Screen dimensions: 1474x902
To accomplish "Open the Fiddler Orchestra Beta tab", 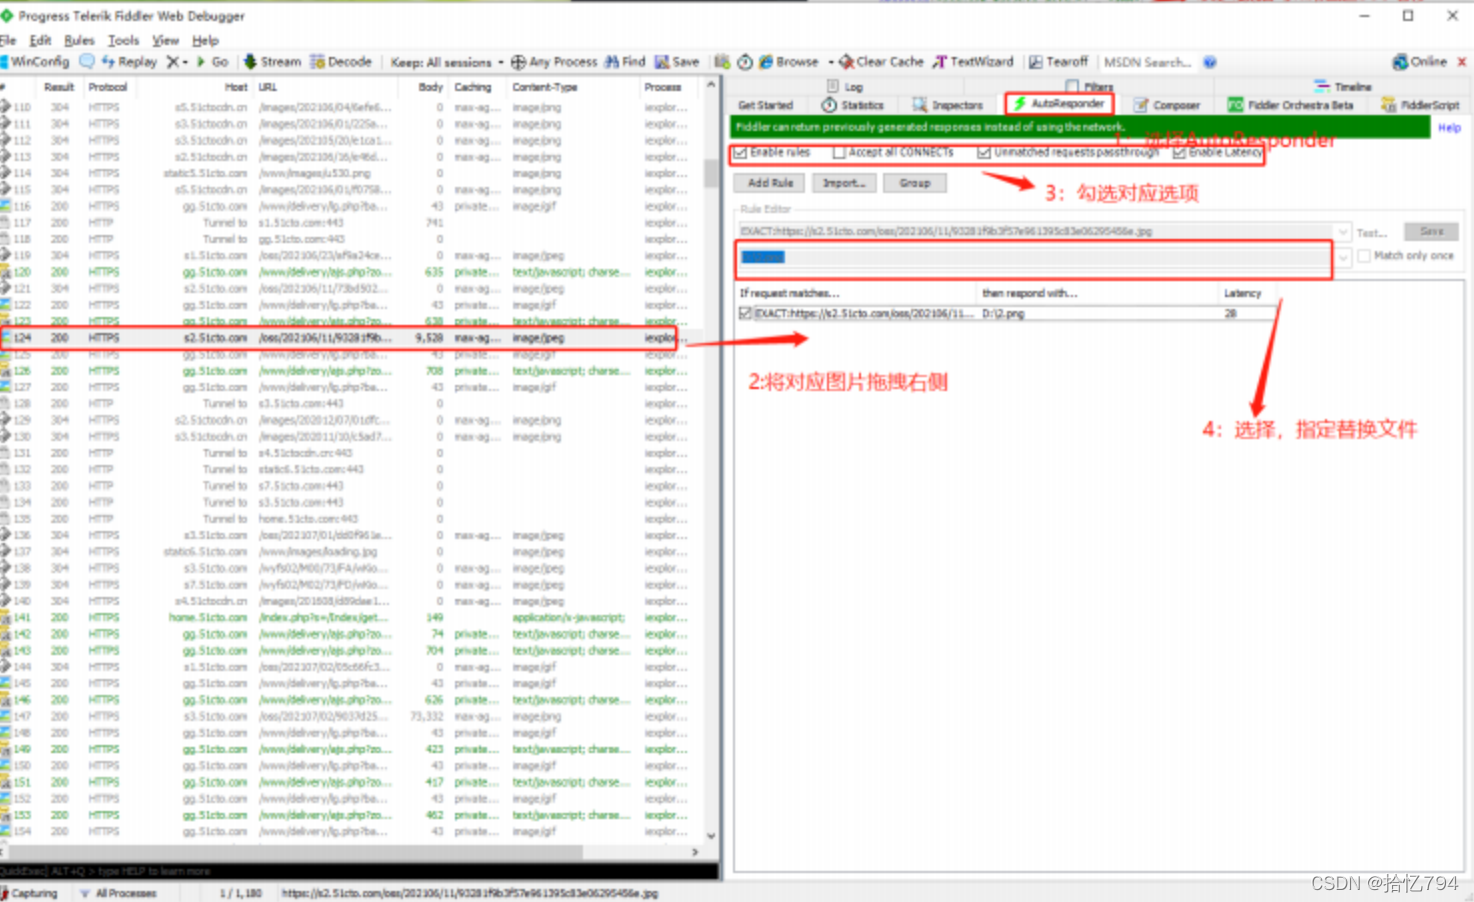I will [1291, 105].
